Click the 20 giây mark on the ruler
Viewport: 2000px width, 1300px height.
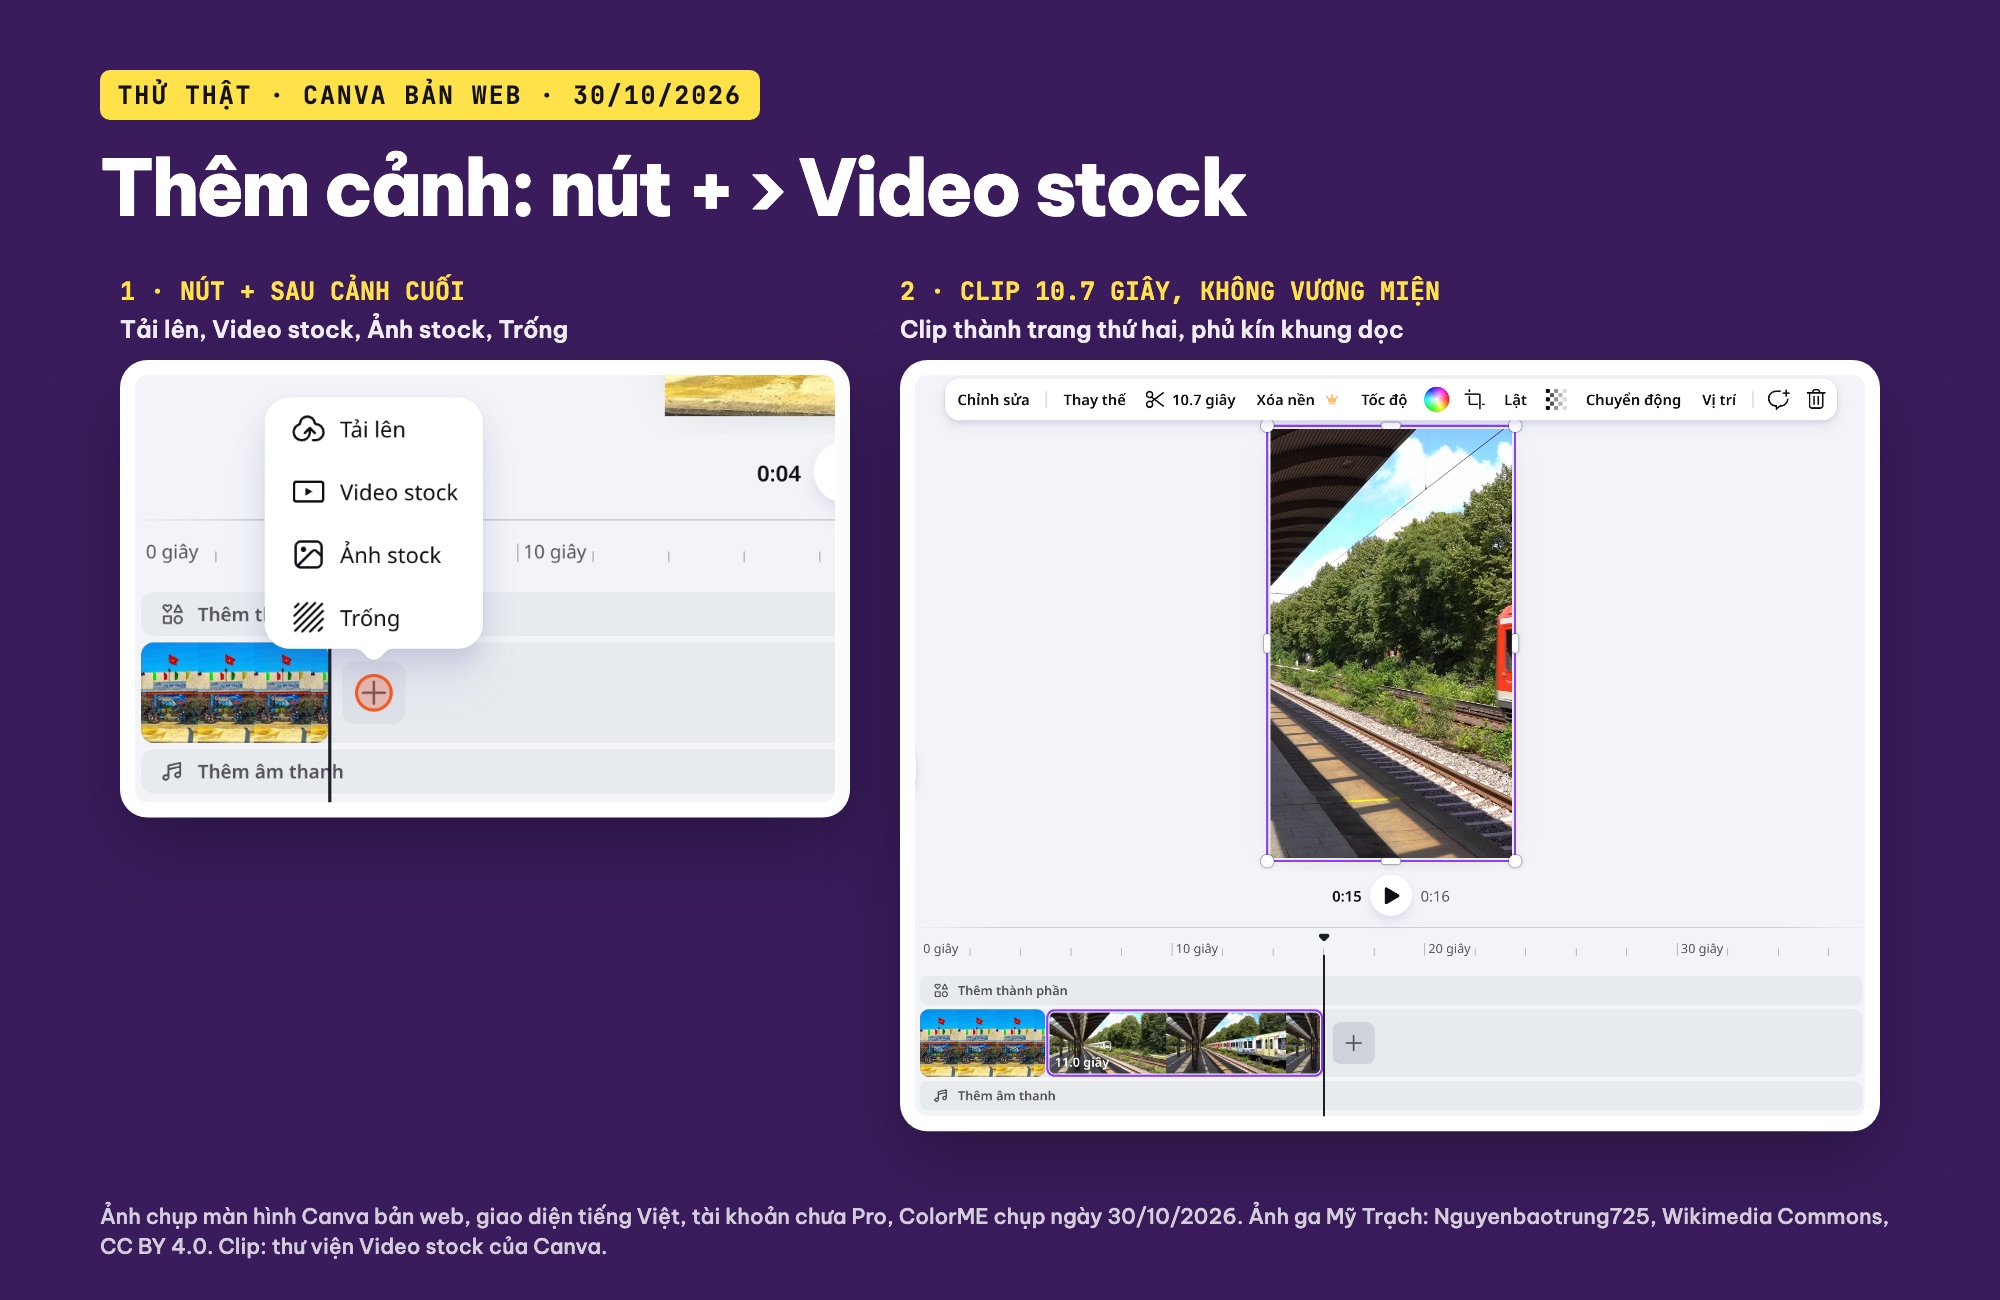pyautogui.click(x=1449, y=948)
